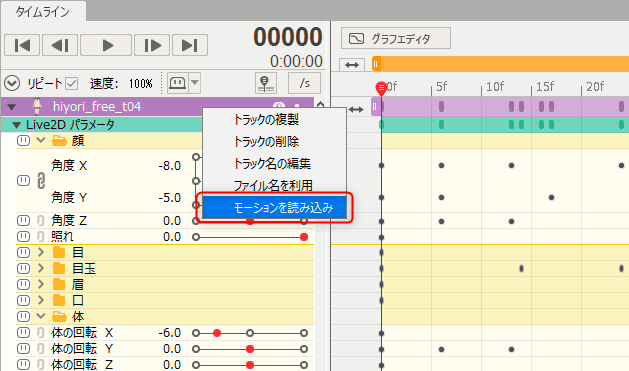Jump to the last frame button
This screenshot has height=371, width=629.
point(190,45)
